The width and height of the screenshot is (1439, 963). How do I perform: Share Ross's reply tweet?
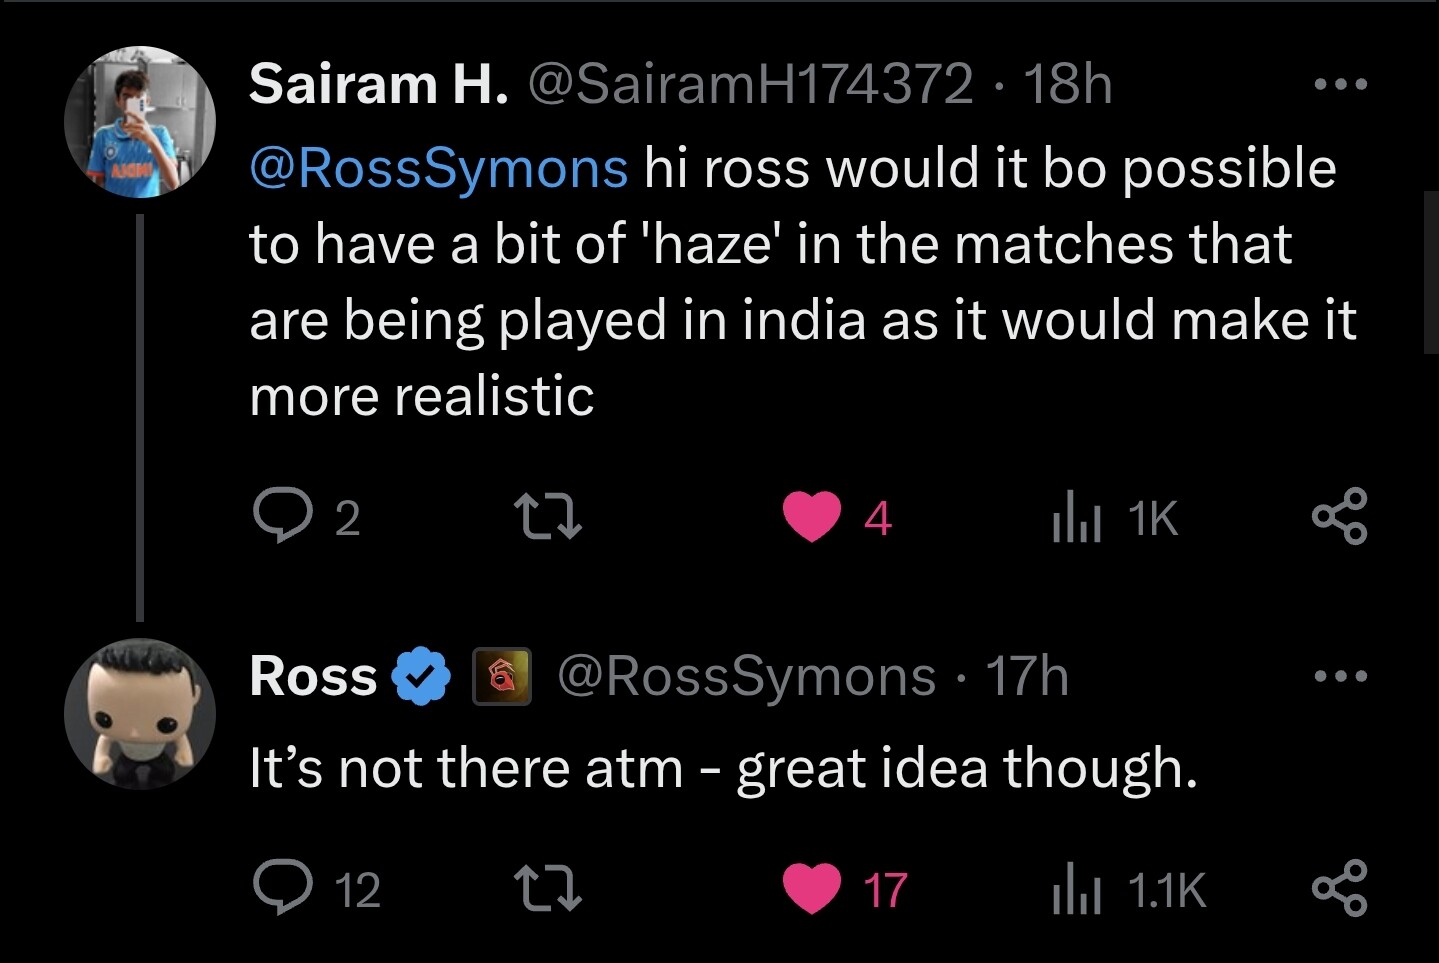point(1339,887)
